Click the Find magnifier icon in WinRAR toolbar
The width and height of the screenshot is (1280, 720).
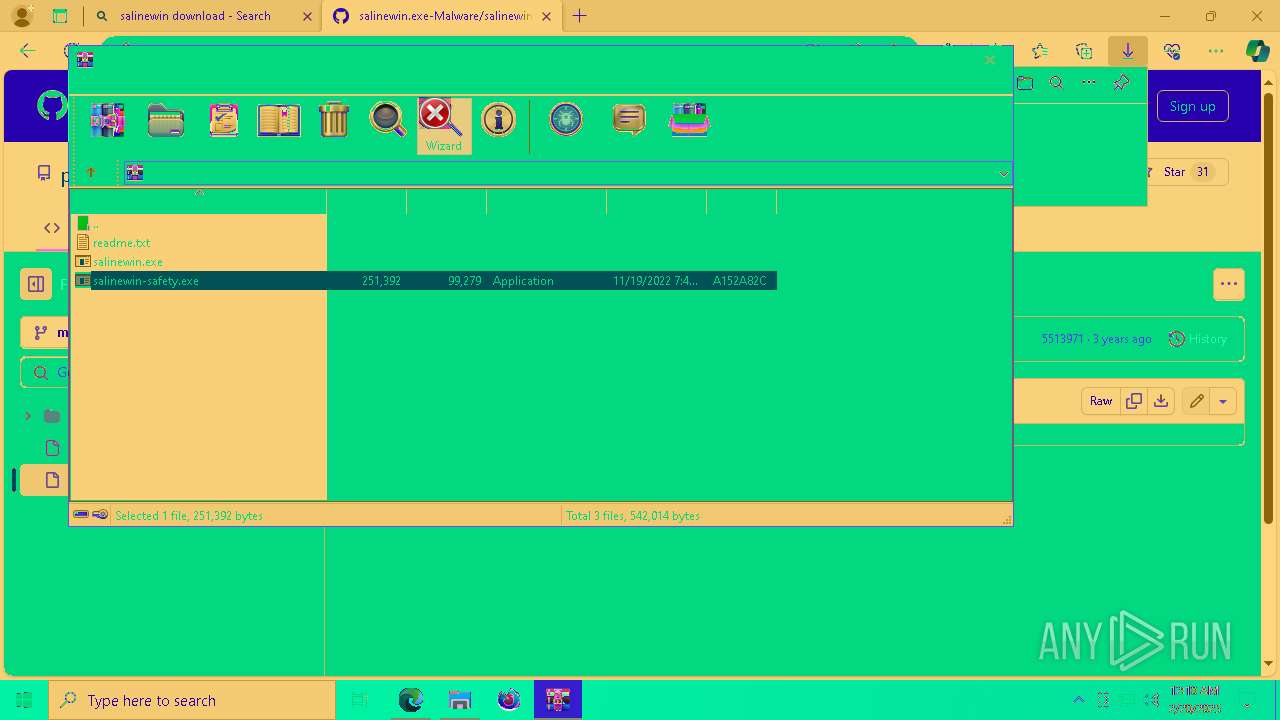pos(388,119)
